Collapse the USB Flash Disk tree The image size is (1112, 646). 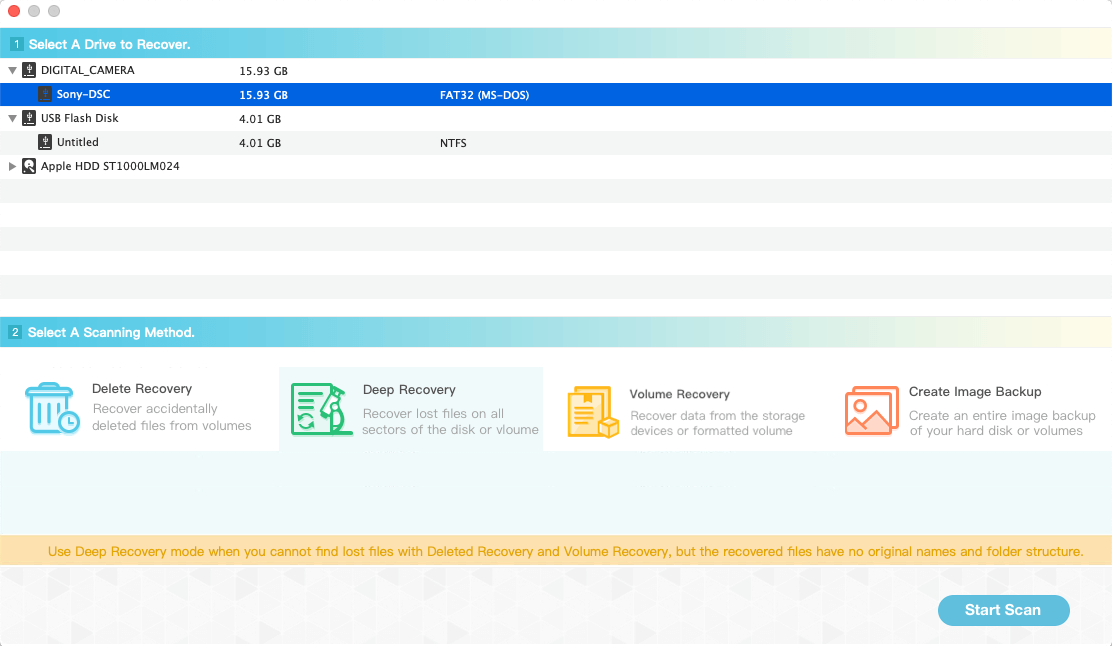point(12,118)
